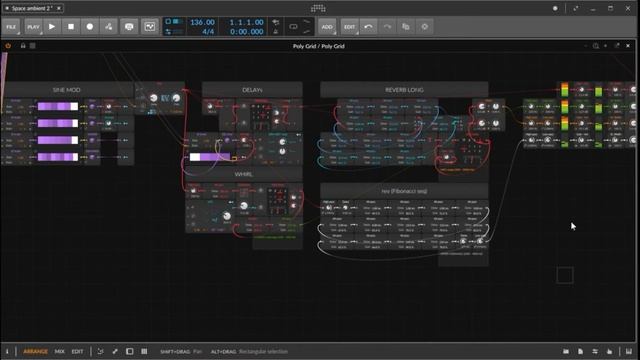Open the project panel file icon
Screen dimensions: 640x360
580,351
